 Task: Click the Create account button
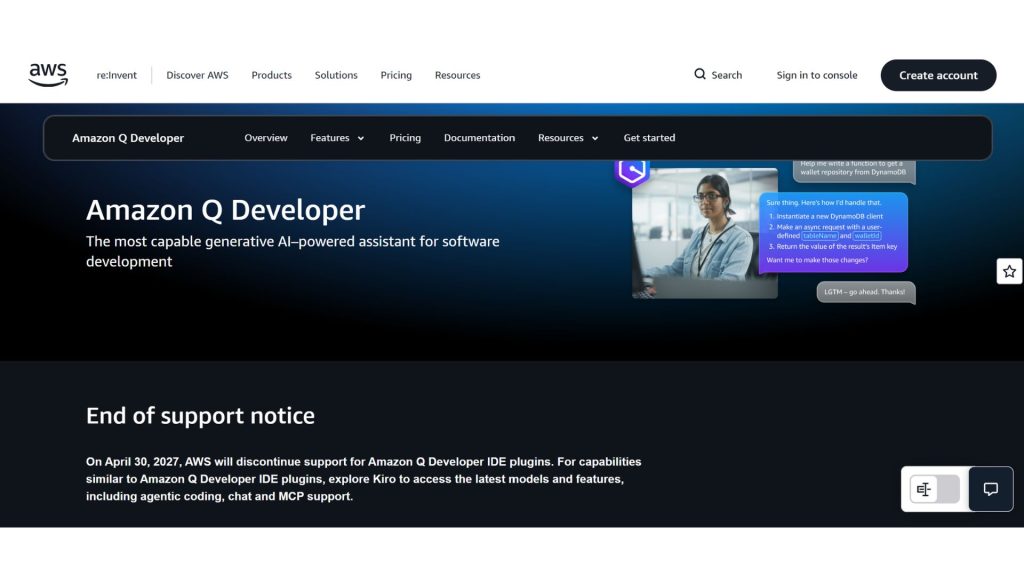(938, 75)
